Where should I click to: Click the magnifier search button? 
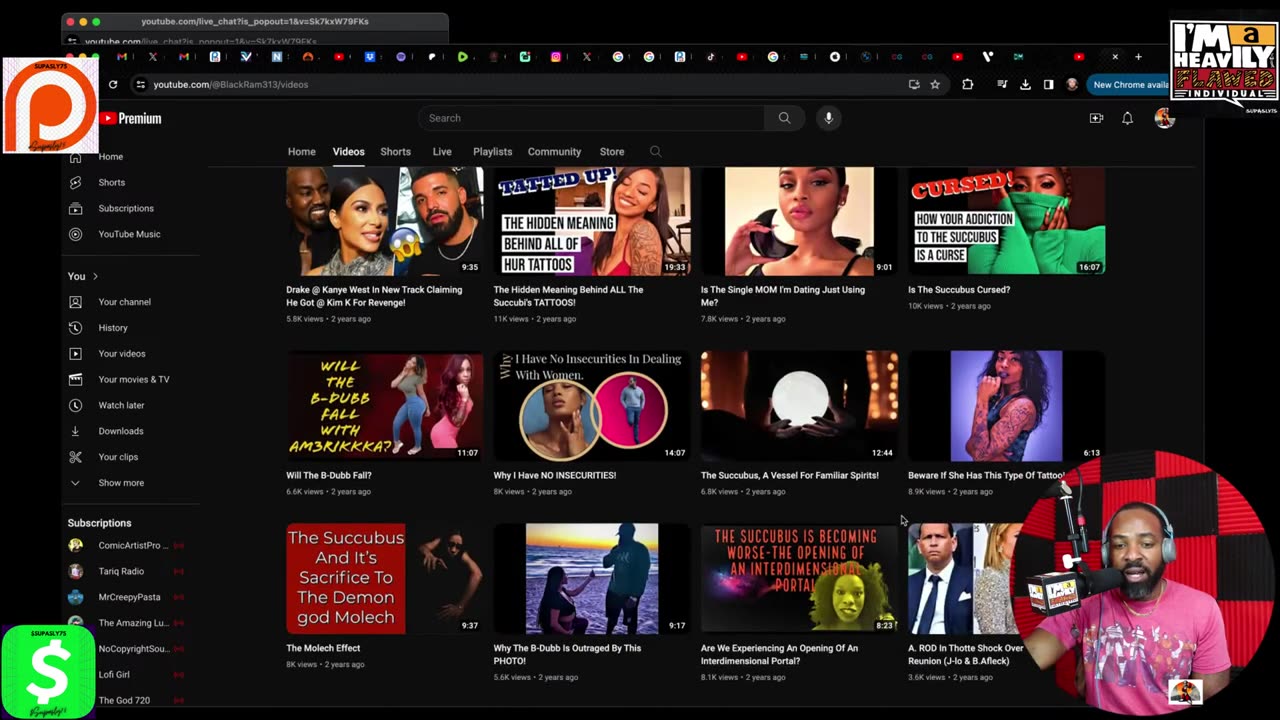(784, 118)
